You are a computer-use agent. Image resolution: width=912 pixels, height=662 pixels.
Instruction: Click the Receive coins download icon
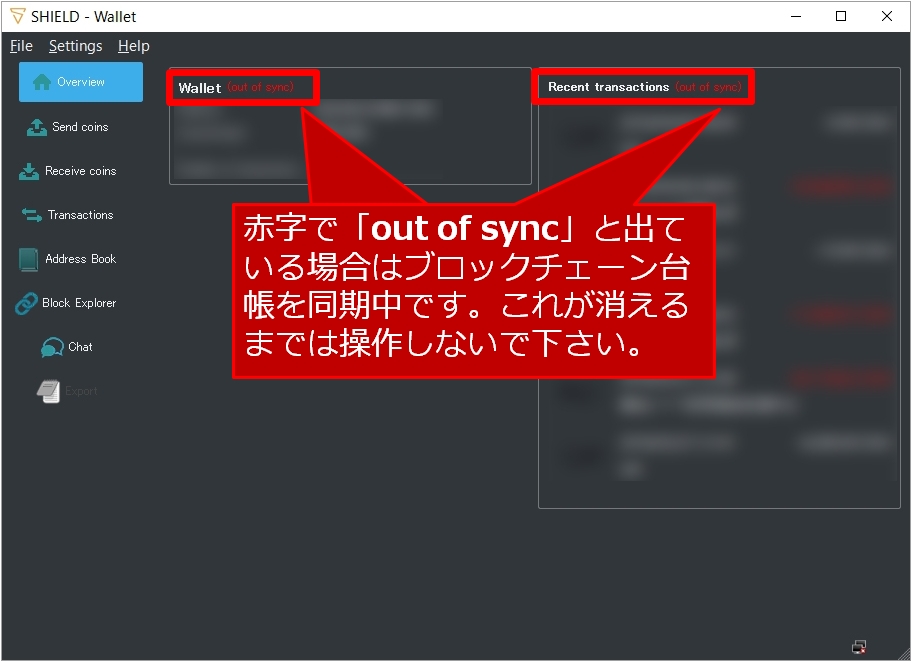coord(28,171)
